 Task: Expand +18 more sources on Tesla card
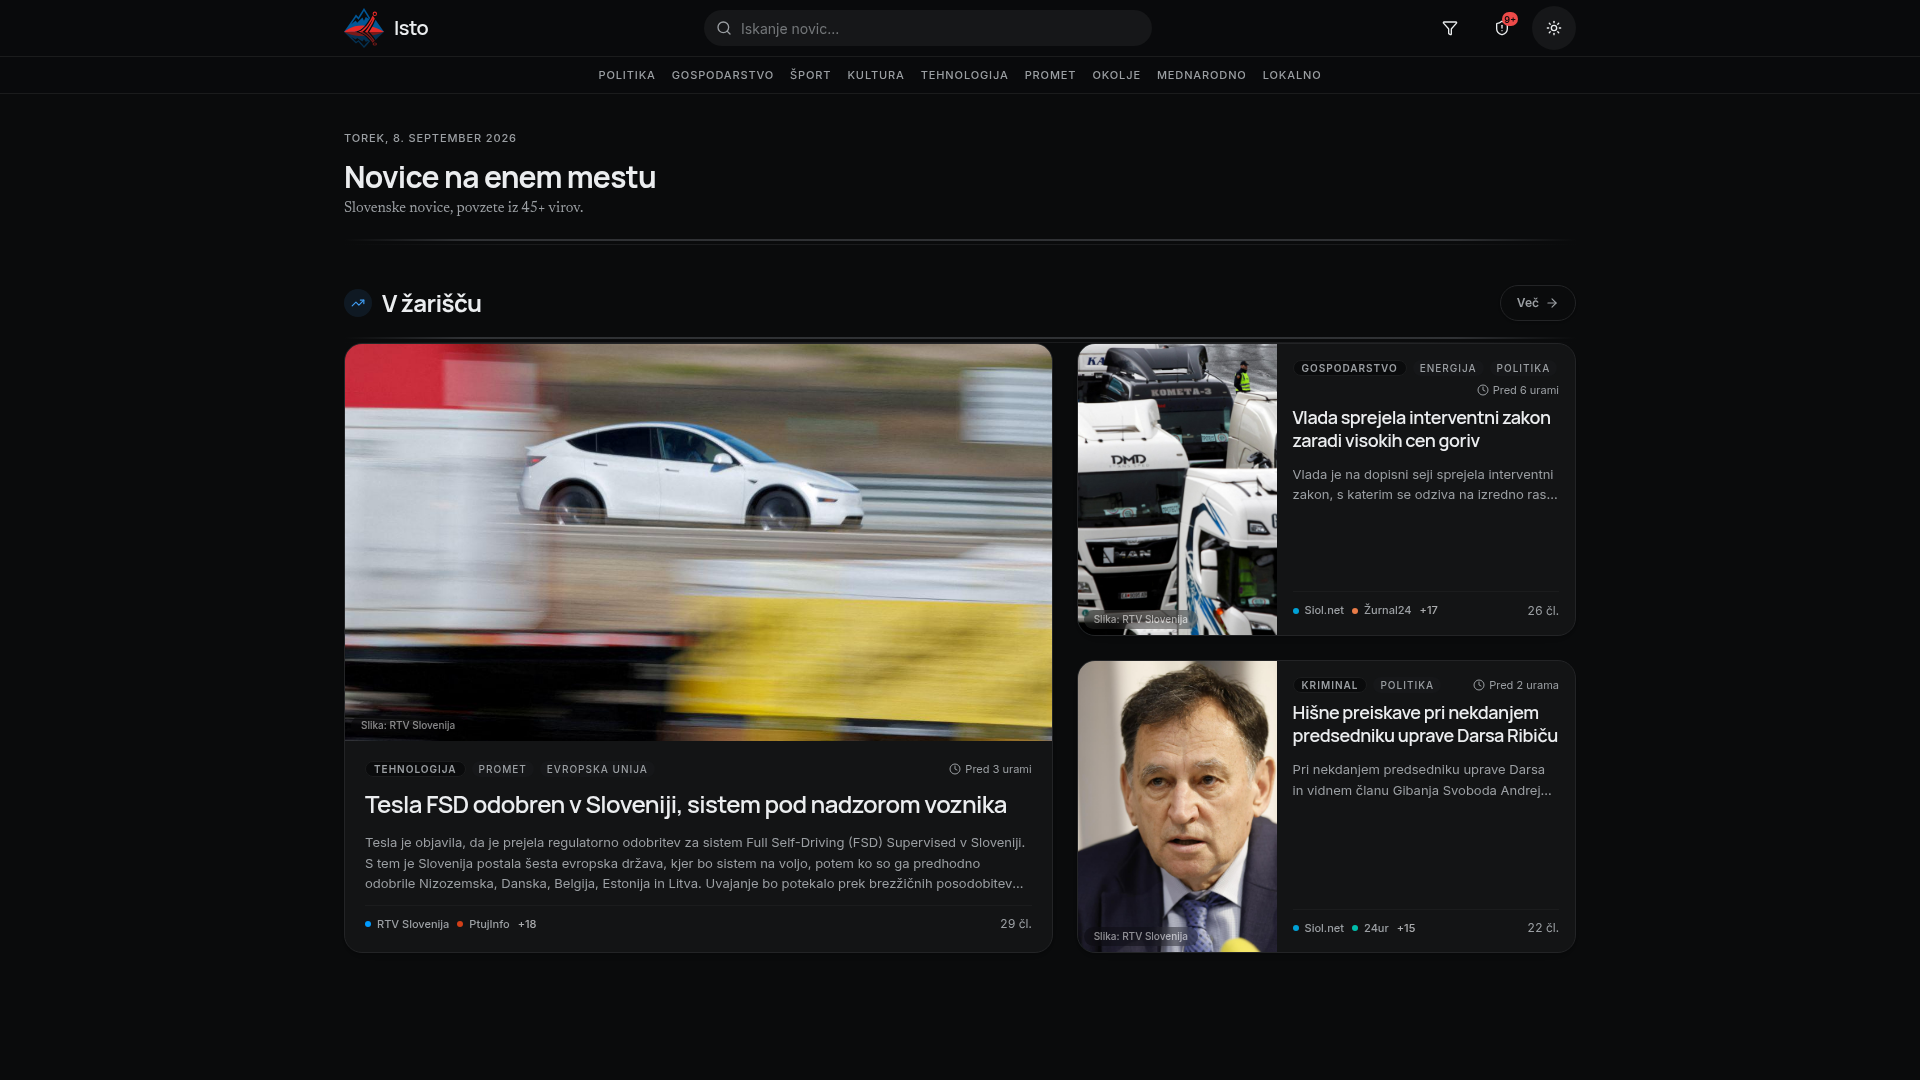pos(527,924)
